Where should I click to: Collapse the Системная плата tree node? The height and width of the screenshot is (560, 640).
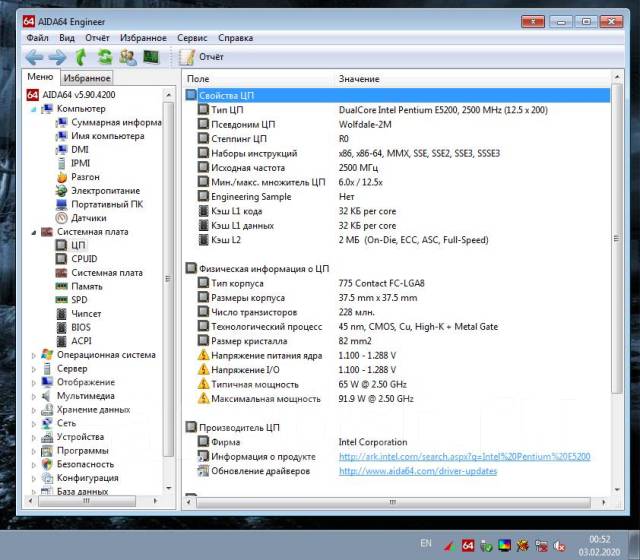[34, 231]
